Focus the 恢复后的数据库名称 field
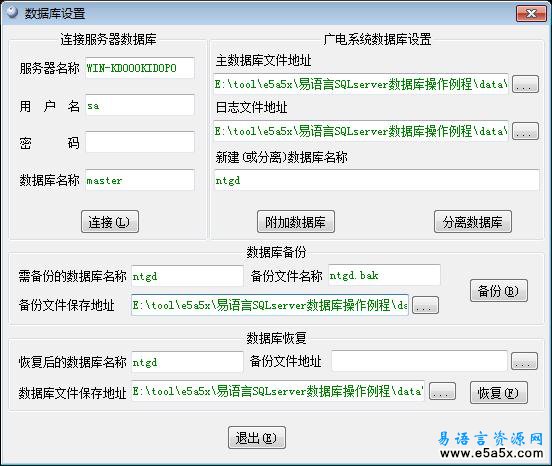The height and width of the screenshot is (466, 552). [187, 362]
